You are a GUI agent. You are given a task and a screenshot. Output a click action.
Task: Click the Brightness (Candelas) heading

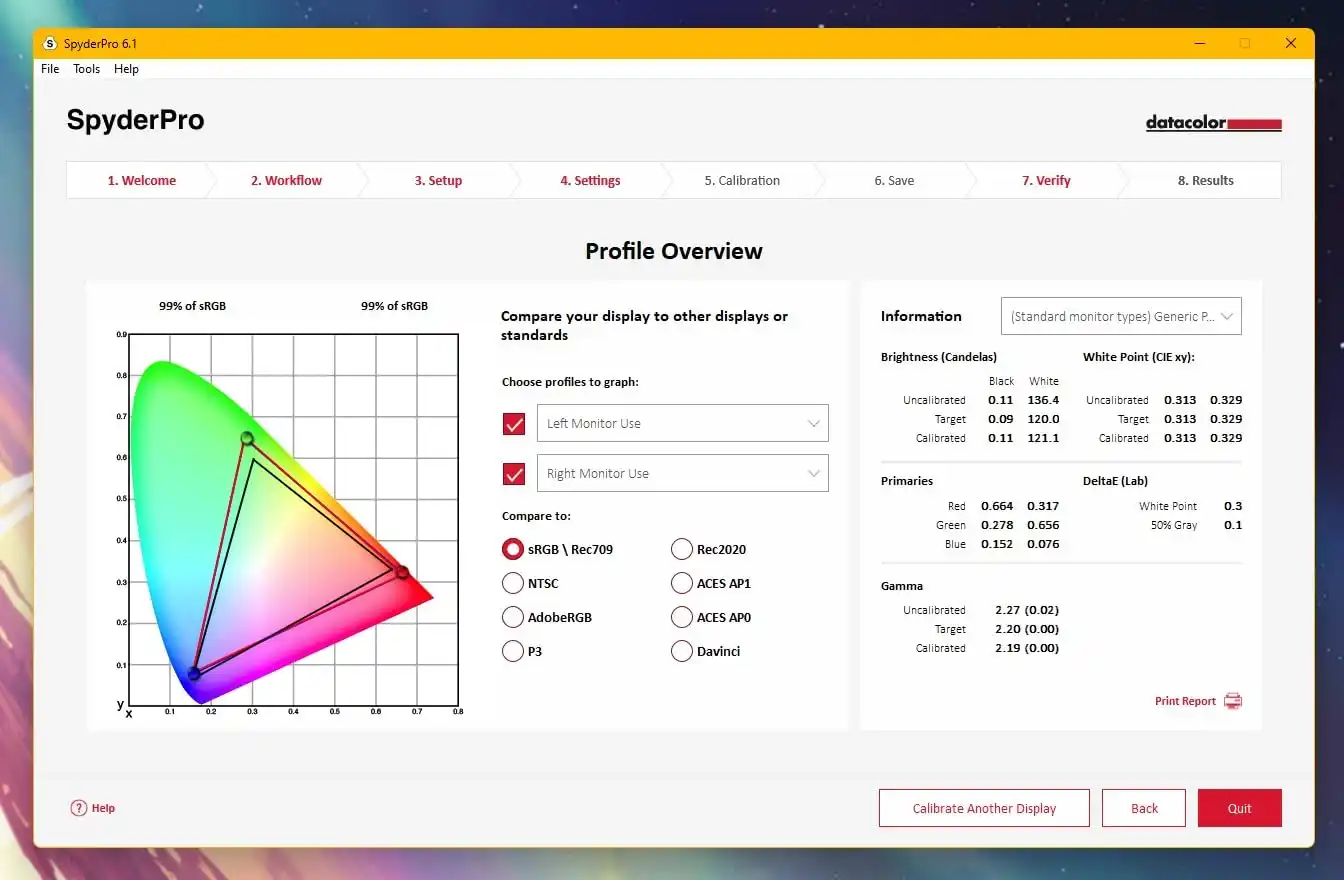[939, 357]
